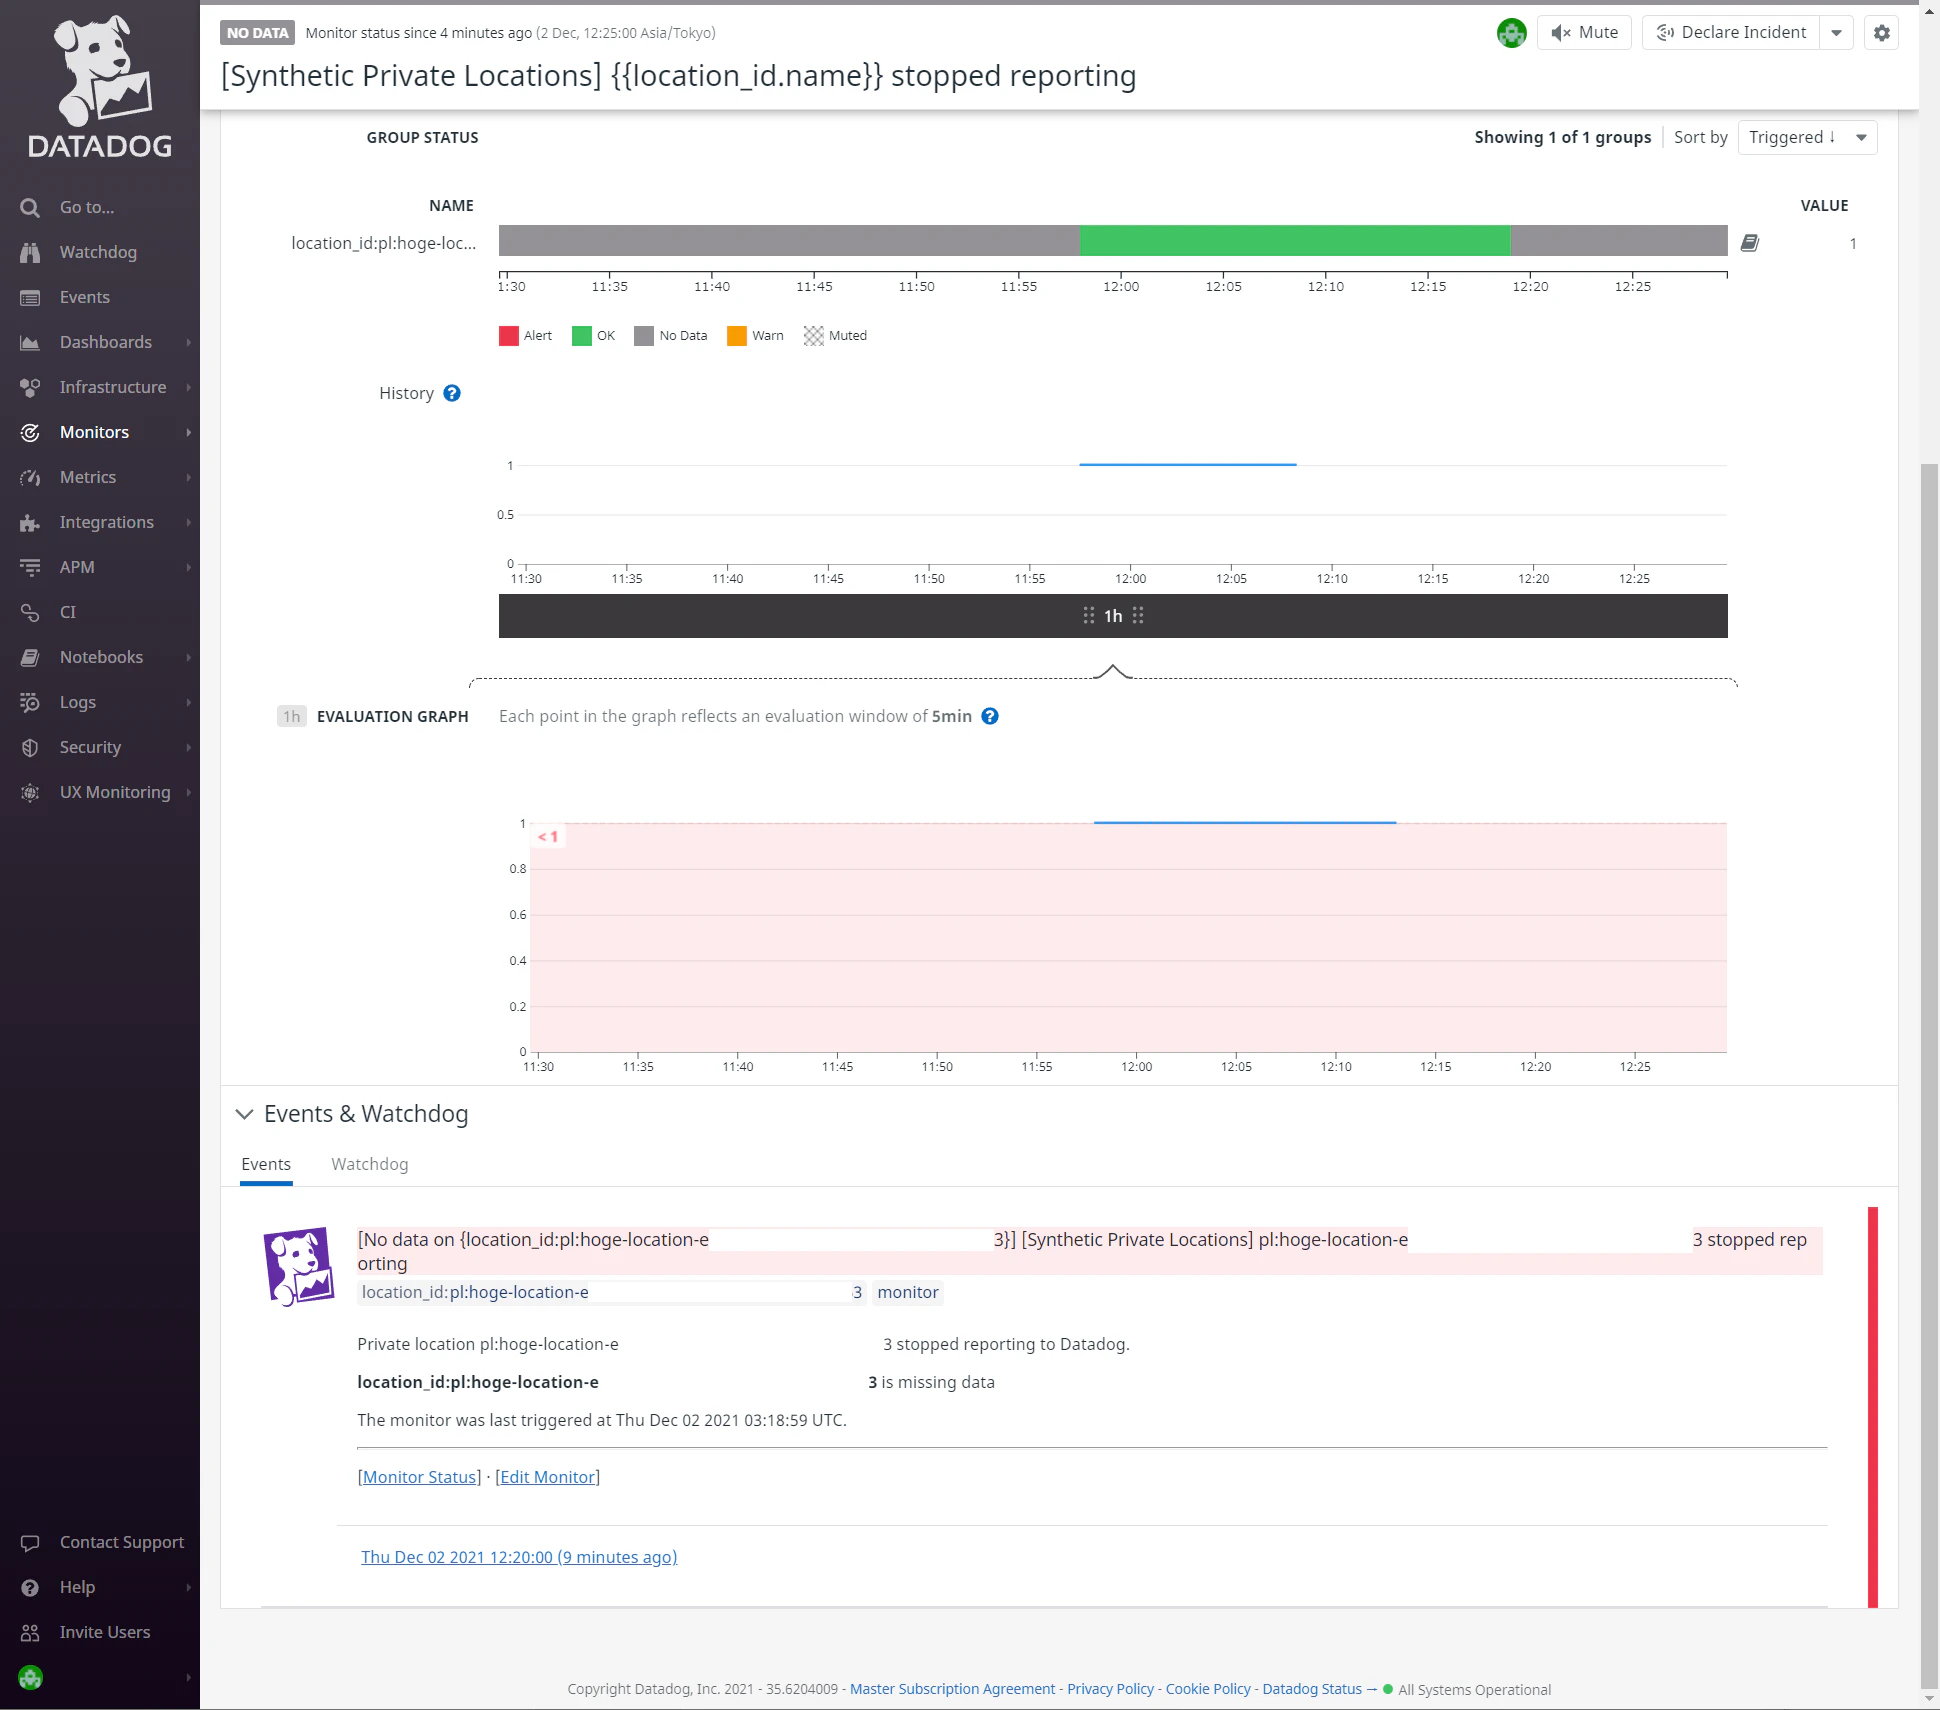Click the Logs icon in sidebar
Screen dimensions: 1940x1710
coord(30,703)
